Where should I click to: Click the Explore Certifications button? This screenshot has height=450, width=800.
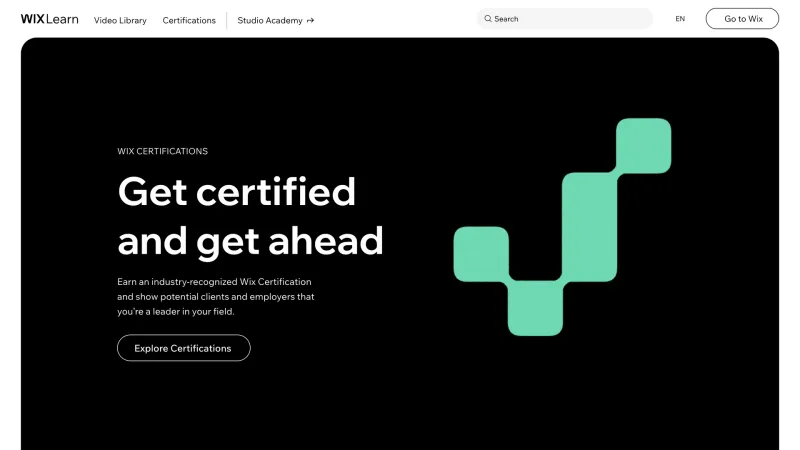coord(184,348)
